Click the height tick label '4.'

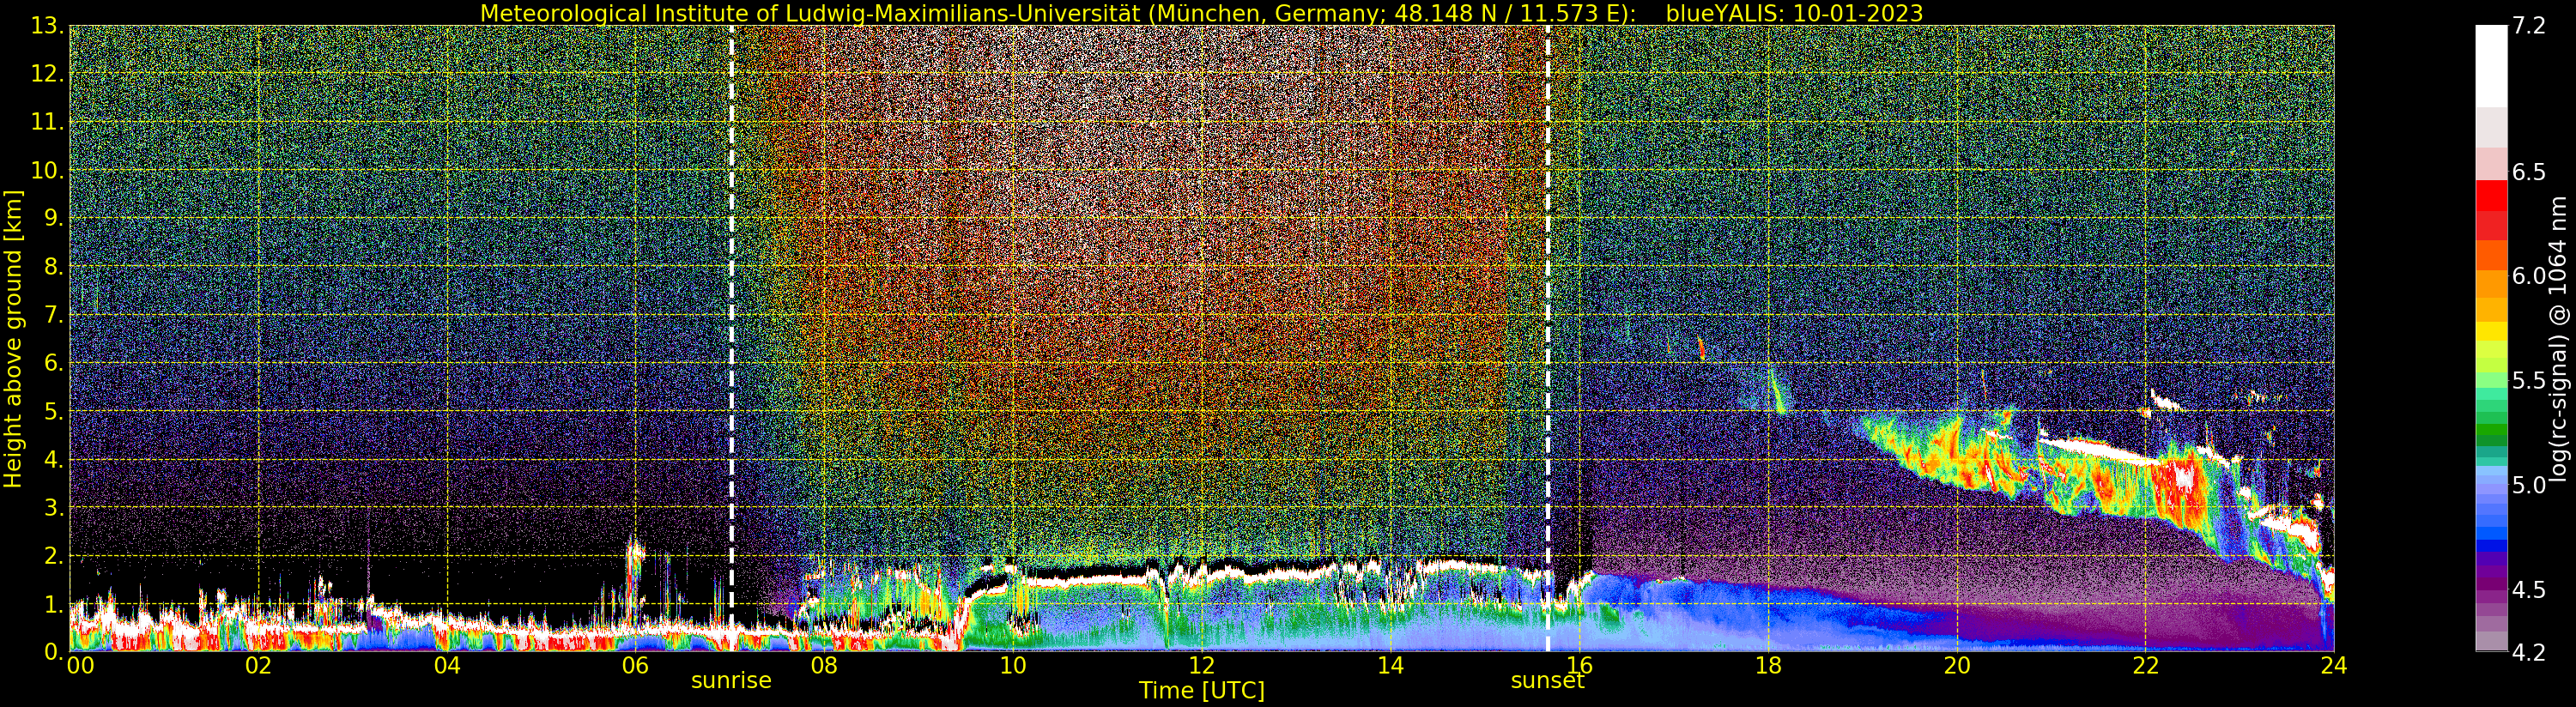(x=53, y=459)
